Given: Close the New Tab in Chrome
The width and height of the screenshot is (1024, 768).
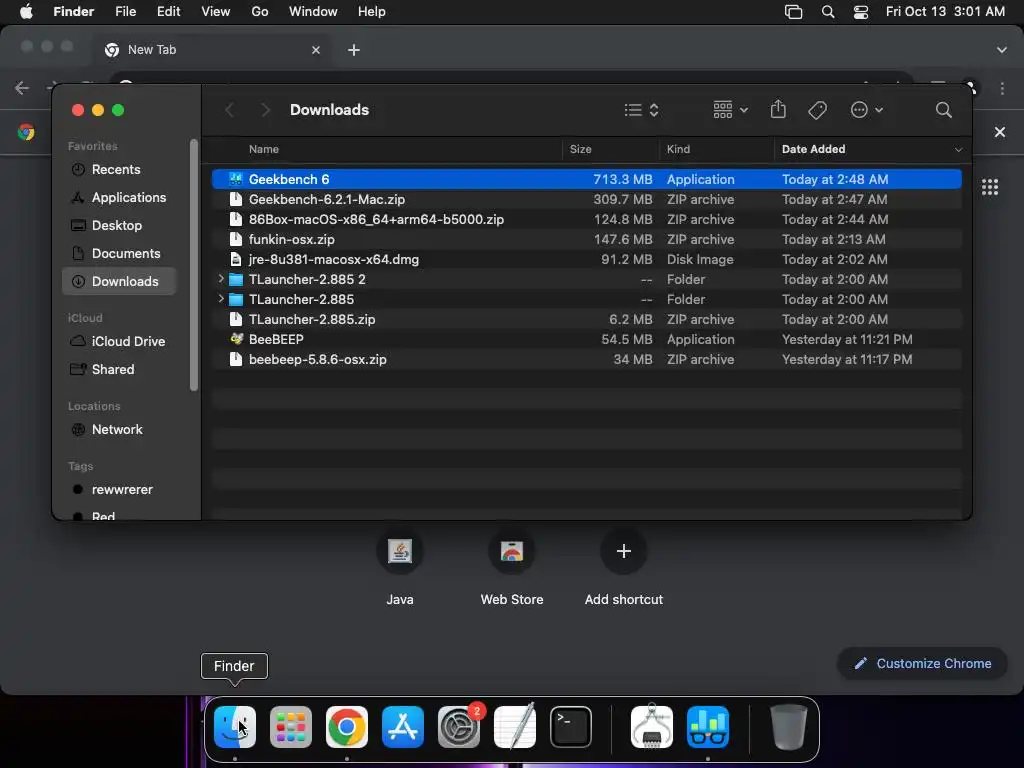Looking at the screenshot, I should tap(316, 50).
